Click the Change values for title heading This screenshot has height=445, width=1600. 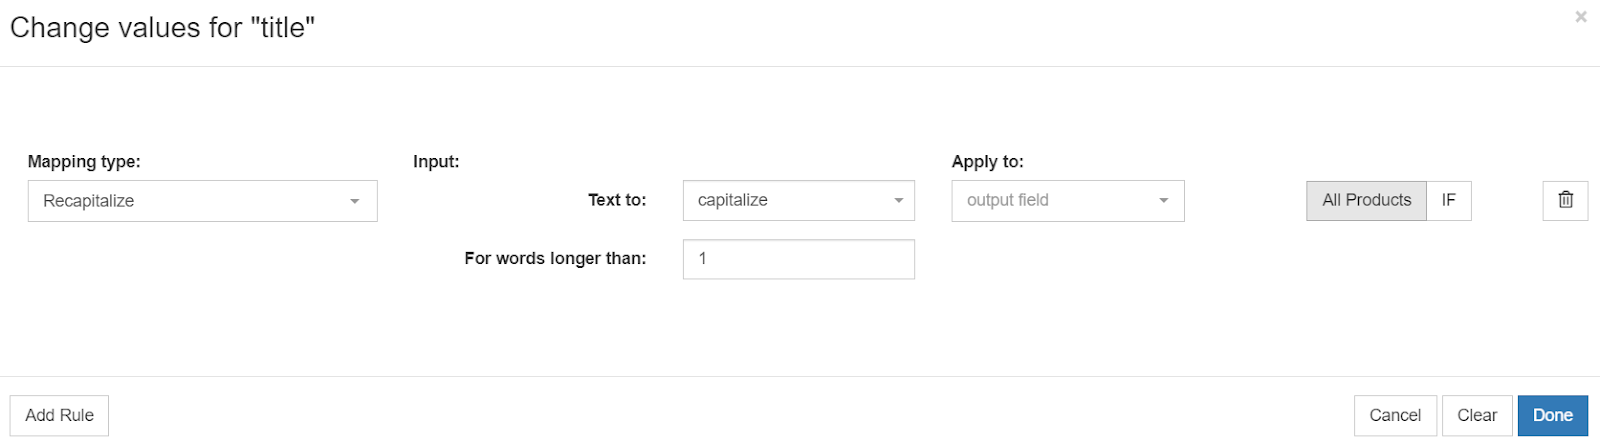[162, 28]
